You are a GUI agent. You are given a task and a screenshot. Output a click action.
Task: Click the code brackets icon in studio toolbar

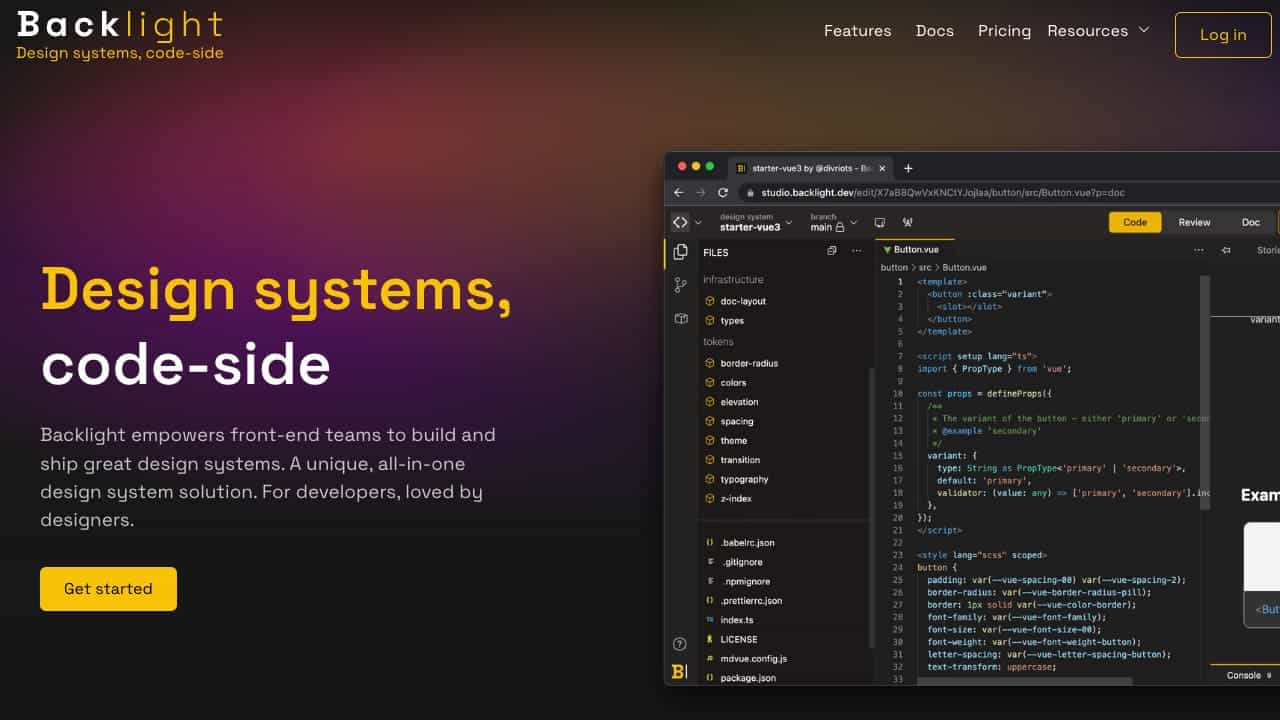tap(680, 222)
